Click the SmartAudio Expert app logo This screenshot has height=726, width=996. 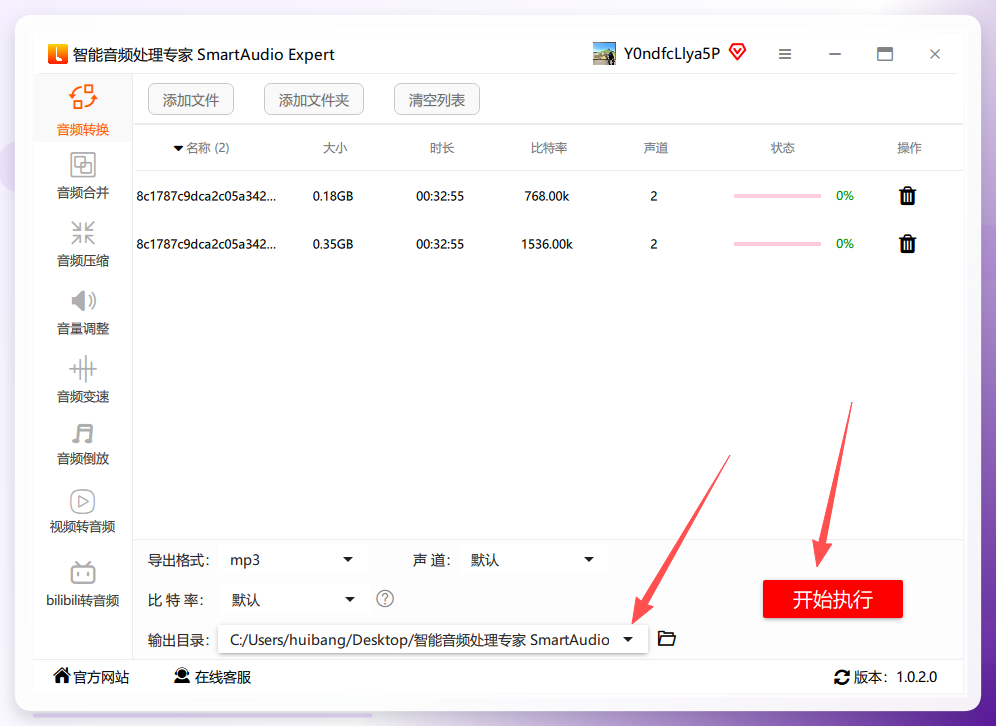point(57,54)
